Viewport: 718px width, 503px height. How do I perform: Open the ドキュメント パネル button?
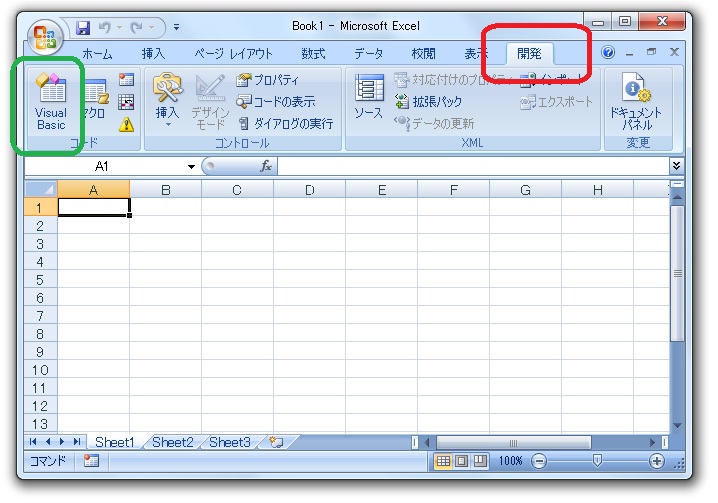tap(636, 101)
